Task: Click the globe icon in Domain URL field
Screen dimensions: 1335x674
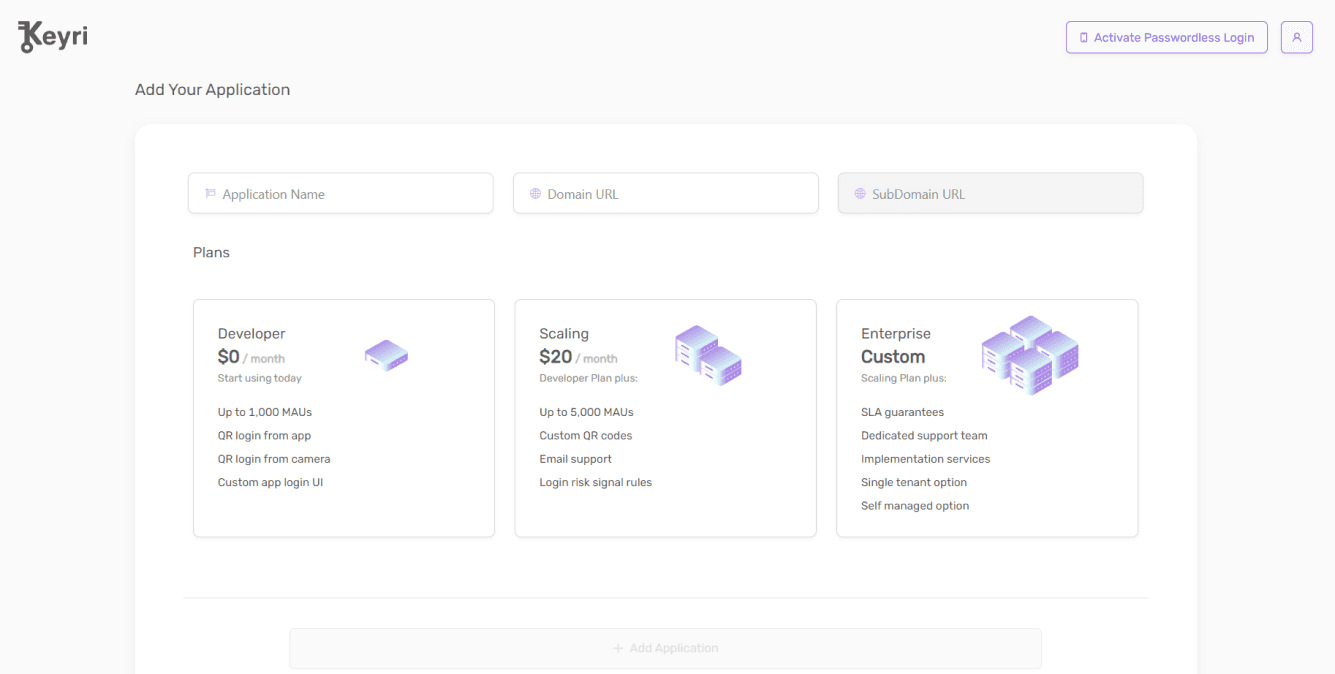Action: pos(535,194)
